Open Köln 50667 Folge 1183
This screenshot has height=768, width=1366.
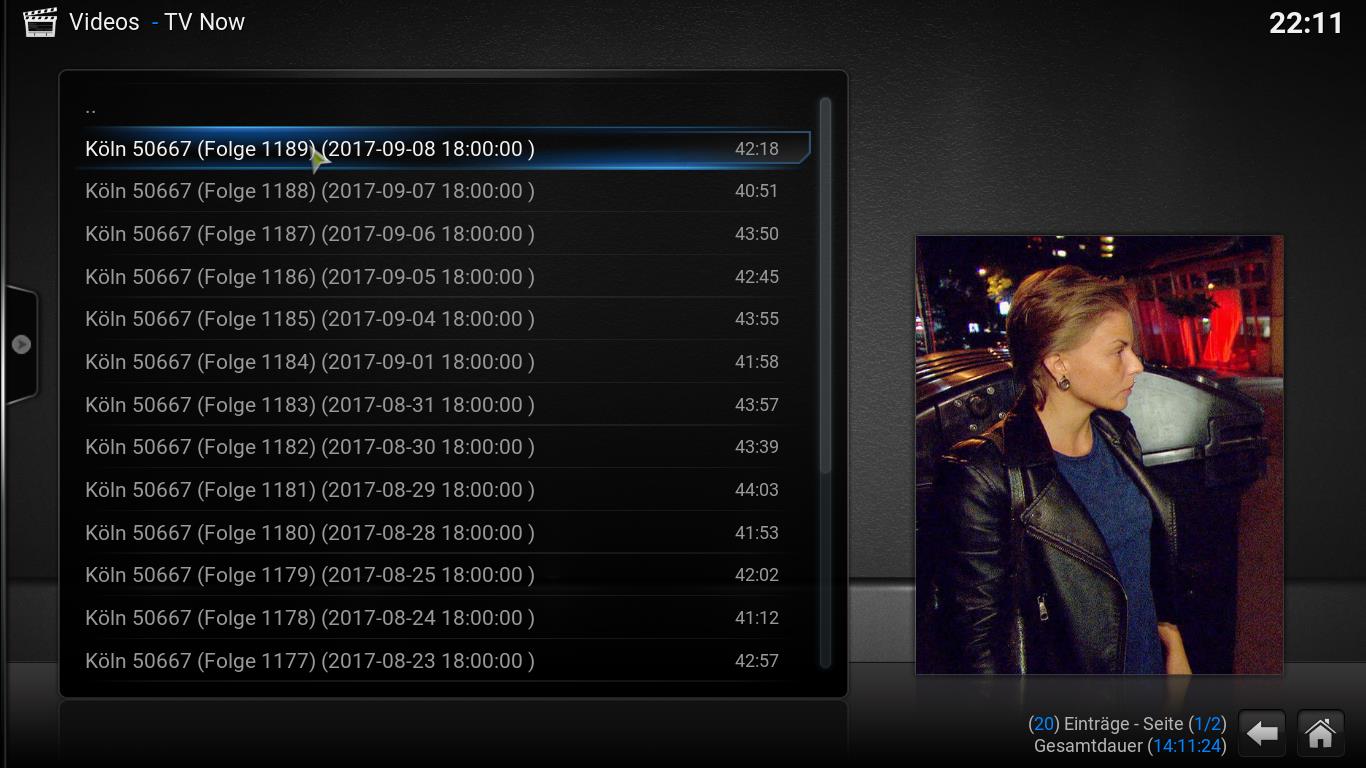(443, 405)
